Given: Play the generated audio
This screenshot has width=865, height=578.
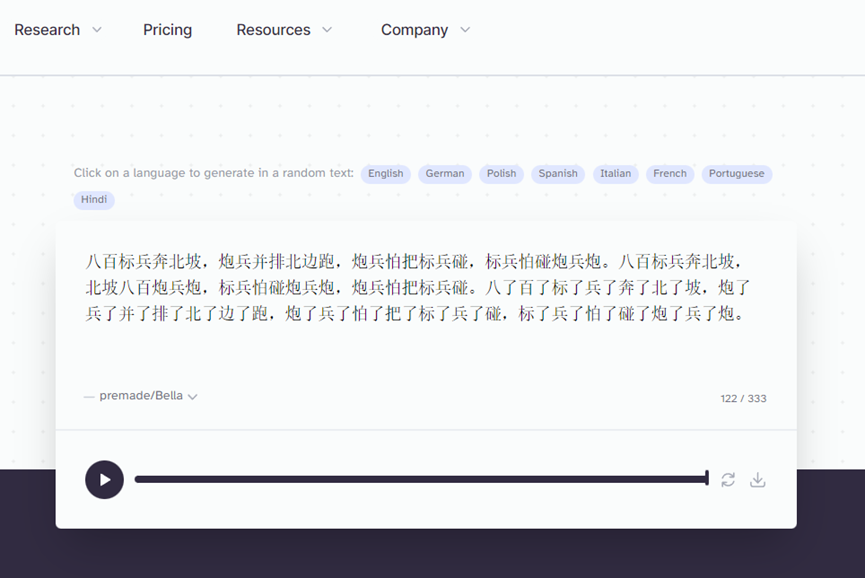Looking at the screenshot, I should tap(104, 480).
